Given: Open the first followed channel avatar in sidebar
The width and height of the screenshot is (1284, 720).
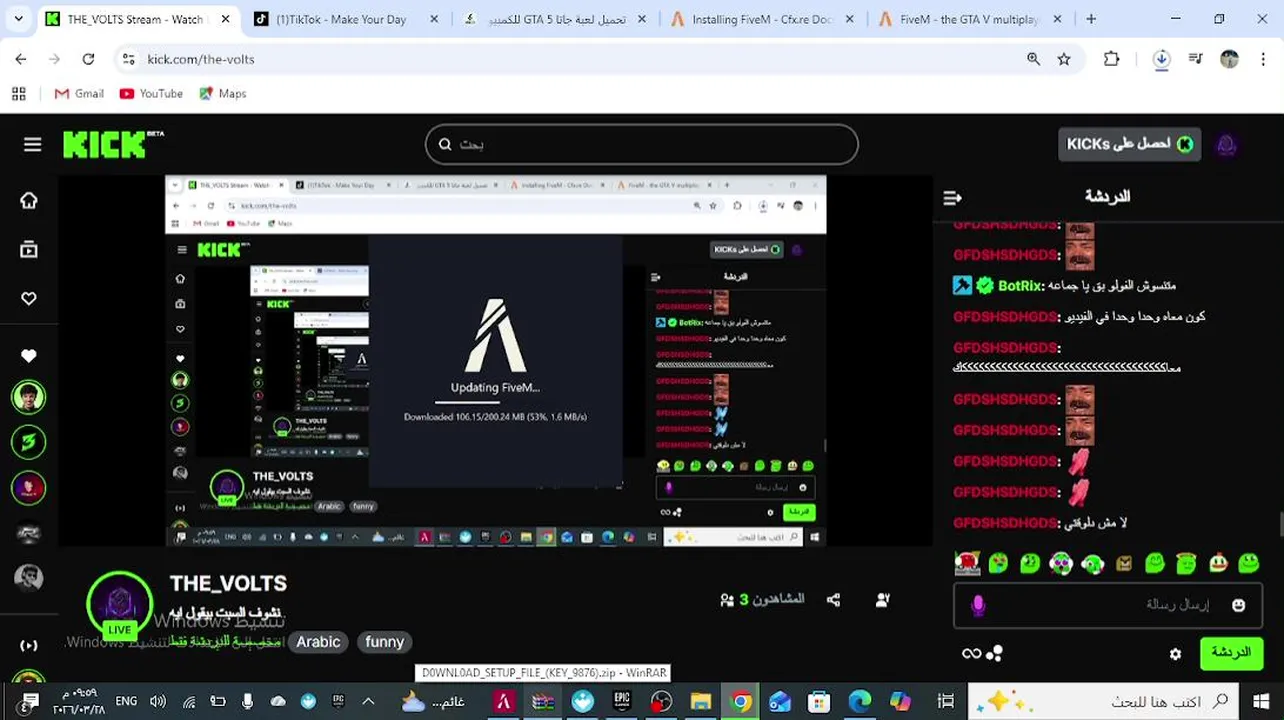Looking at the screenshot, I should click(x=29, y=397).
